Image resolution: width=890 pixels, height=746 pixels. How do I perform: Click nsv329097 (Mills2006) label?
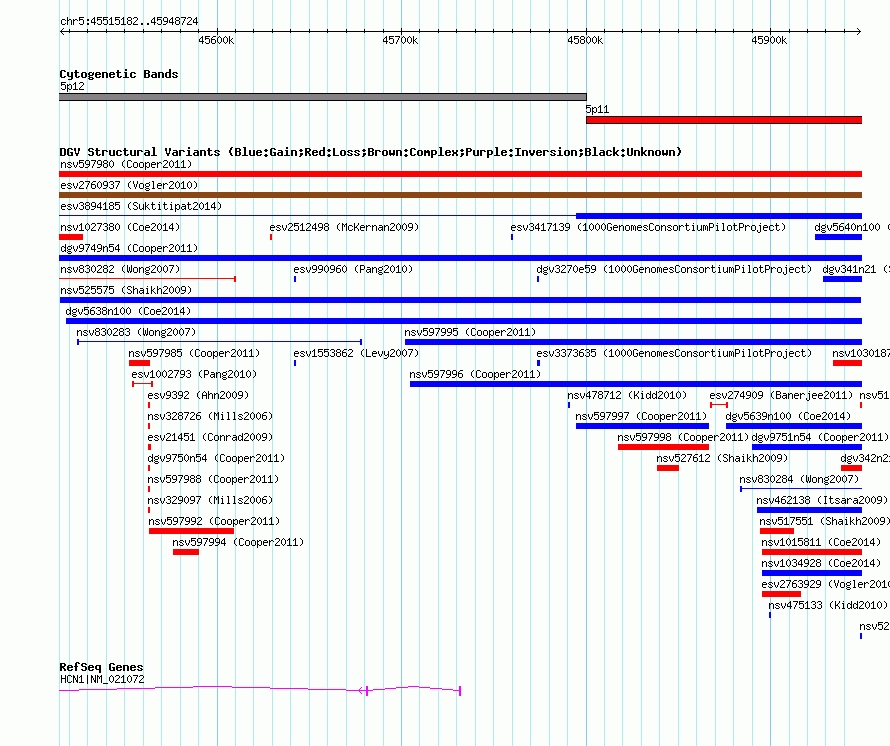click(x=210, y=501)
